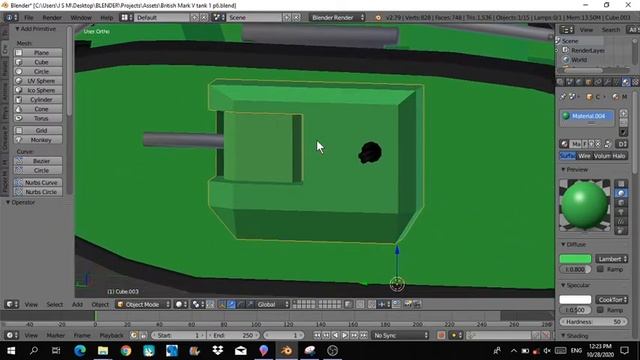Screen dimensions: 640x360
Task: Add a Bezier curve
Action: coord(38,161)
